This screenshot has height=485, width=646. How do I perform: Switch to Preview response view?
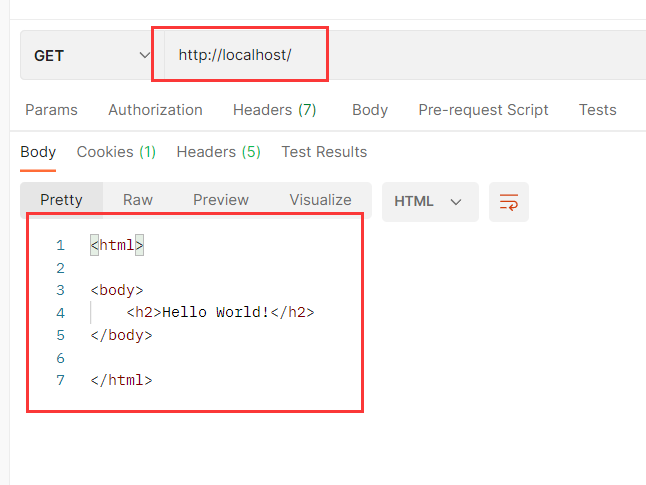click(x=221, y=200)
